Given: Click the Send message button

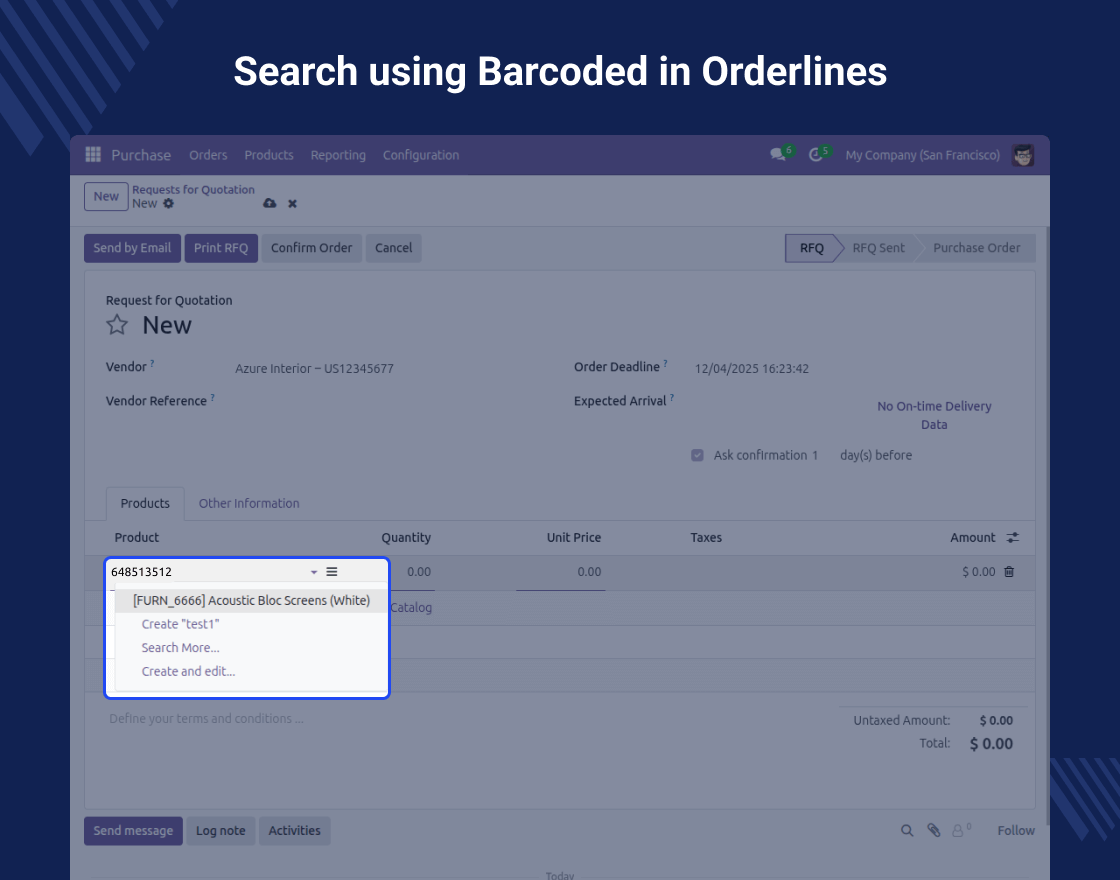Looking at the screenshot, I should tap(133, 831).
